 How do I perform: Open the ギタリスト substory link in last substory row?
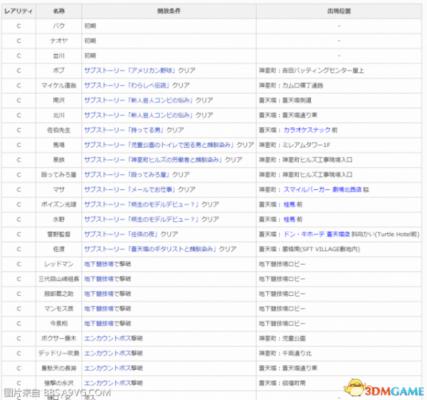[160, 249]
